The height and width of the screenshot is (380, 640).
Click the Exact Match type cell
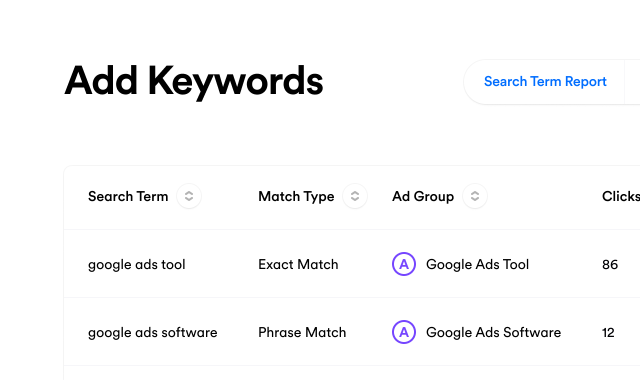tap(298, 264)
